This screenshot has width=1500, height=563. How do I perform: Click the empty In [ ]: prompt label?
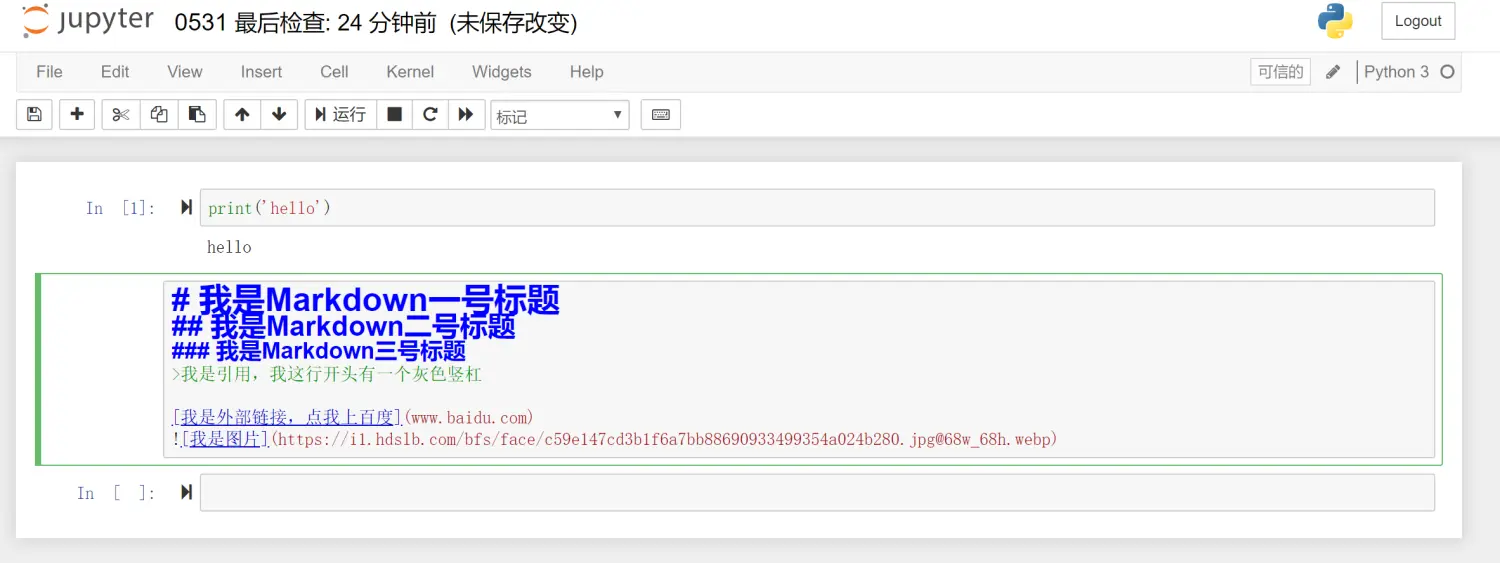click(116, 493)
